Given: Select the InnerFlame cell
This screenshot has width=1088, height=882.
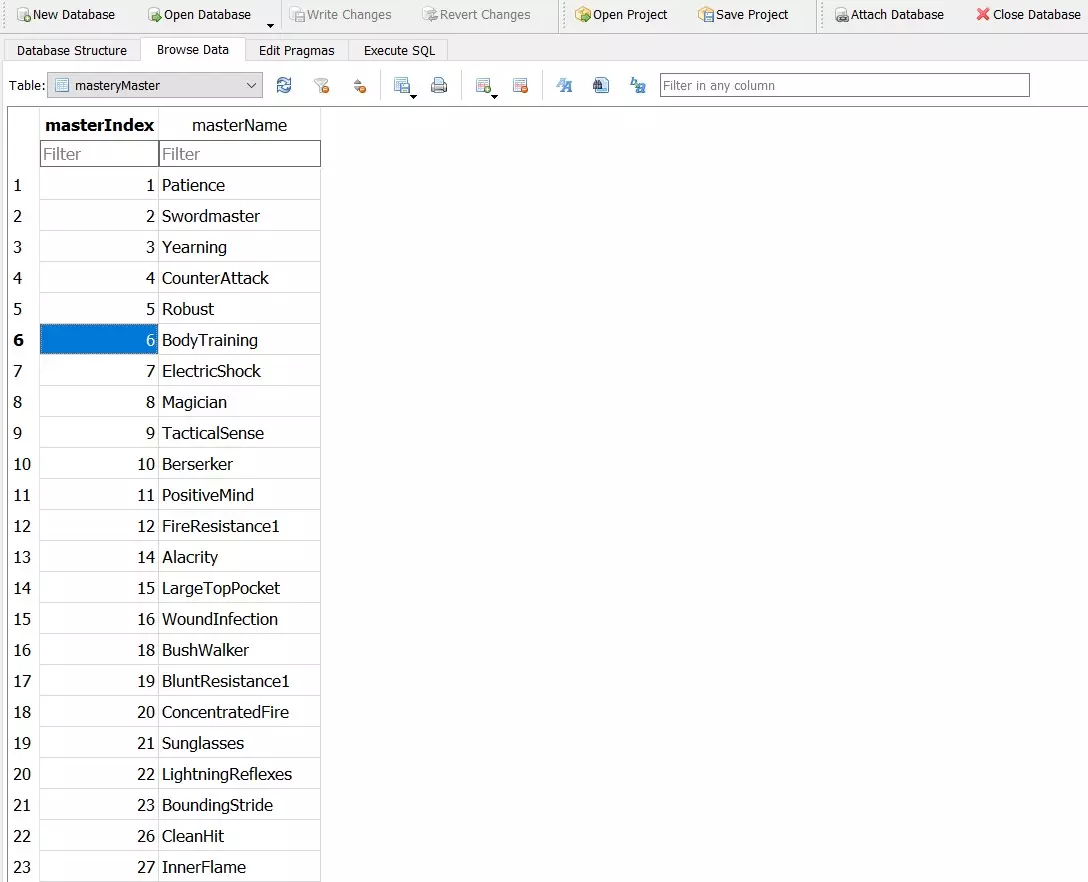Looking at the screenshot, I should (x=239, y=867).
